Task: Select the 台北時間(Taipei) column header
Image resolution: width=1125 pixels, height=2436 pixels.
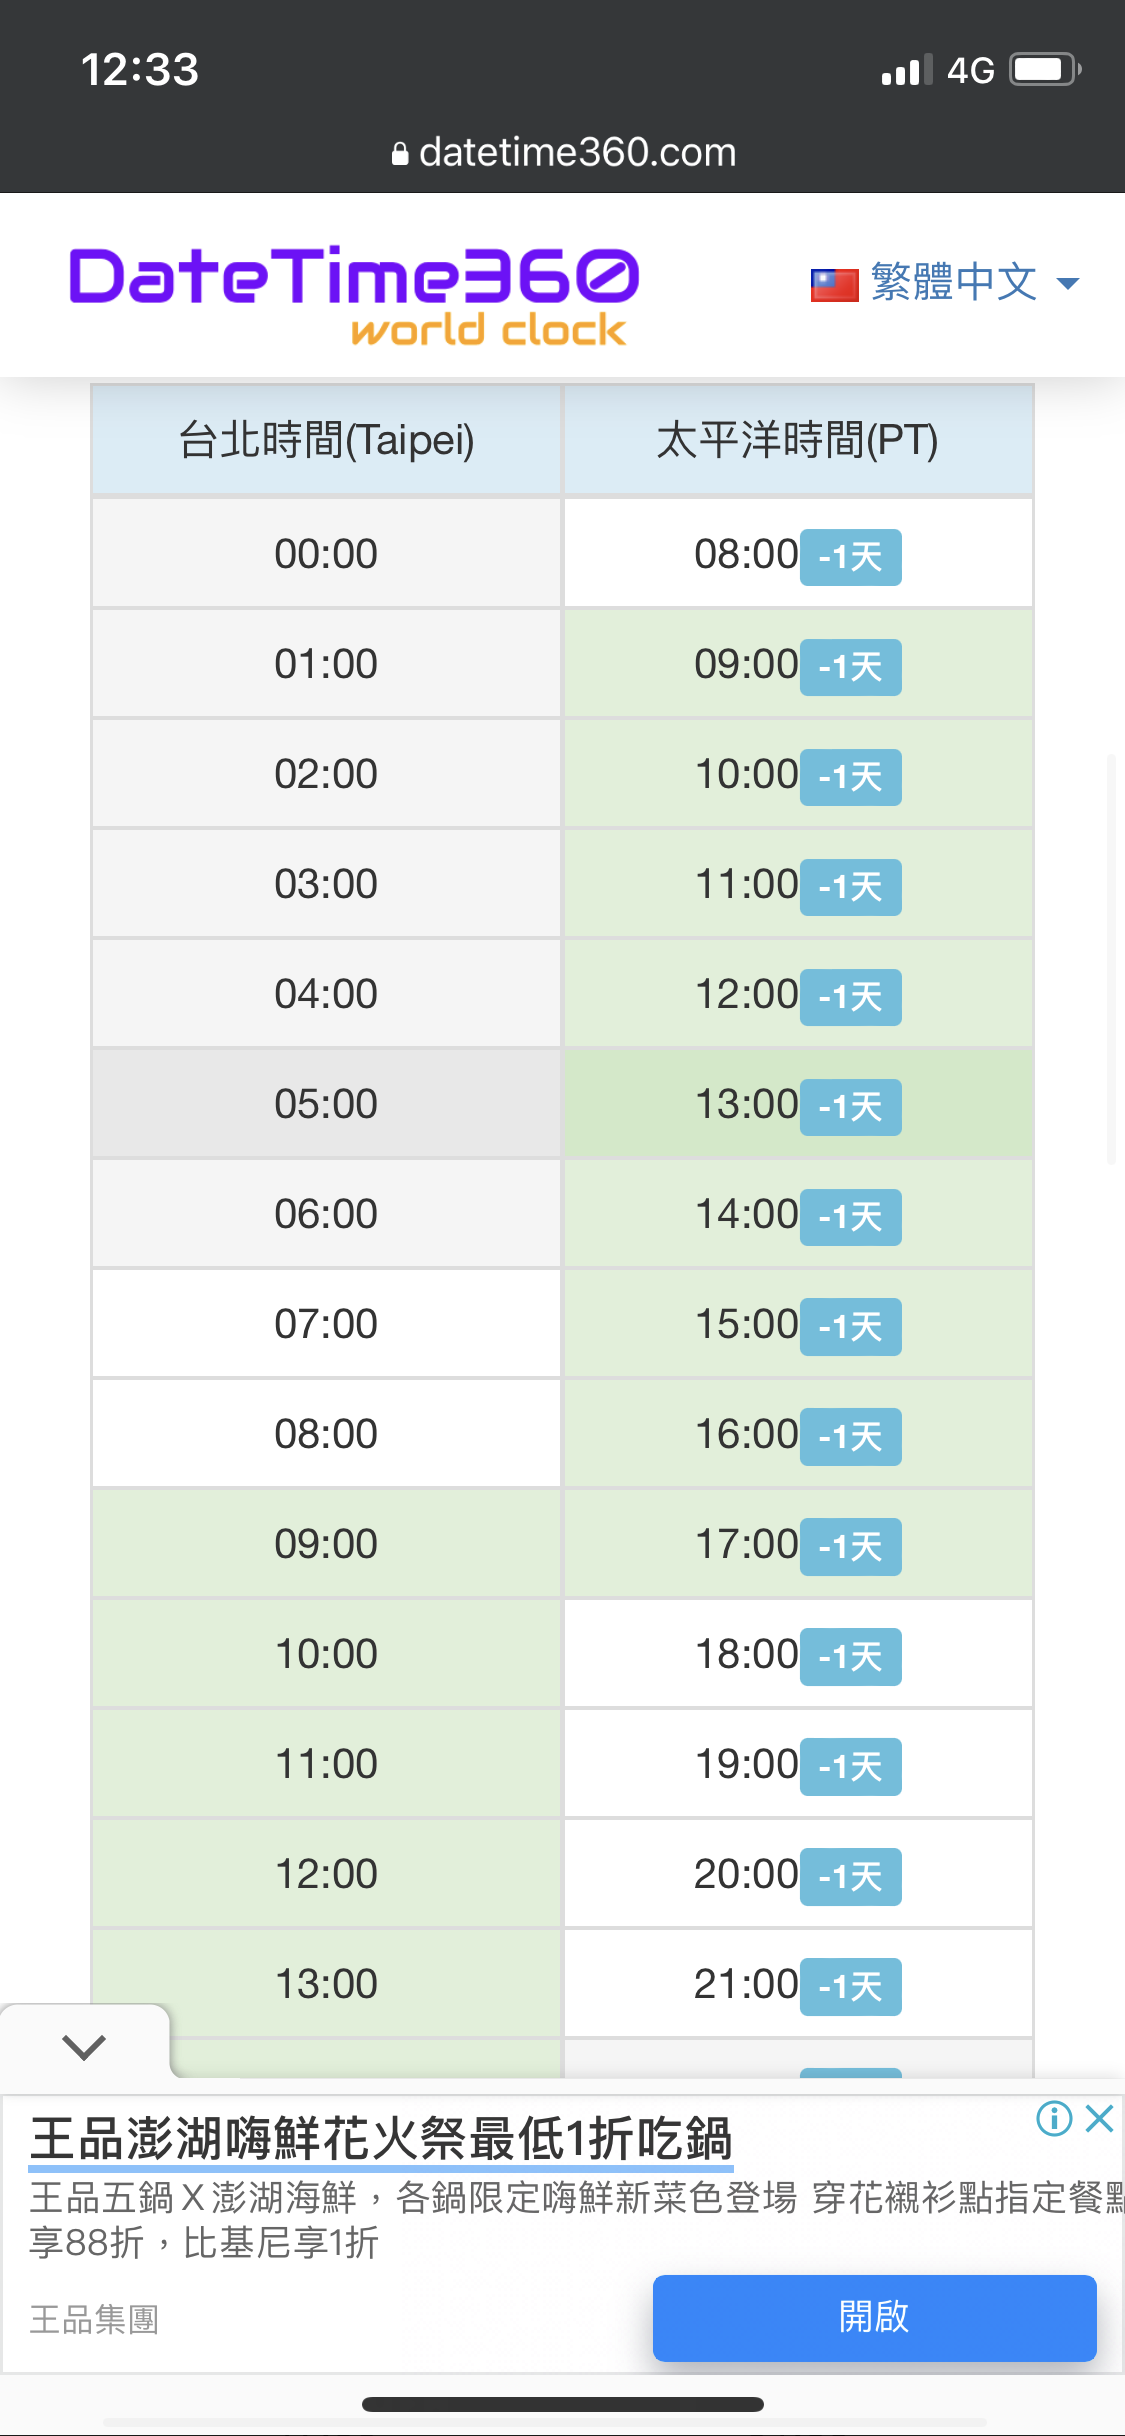Action: tap(326, 440)
